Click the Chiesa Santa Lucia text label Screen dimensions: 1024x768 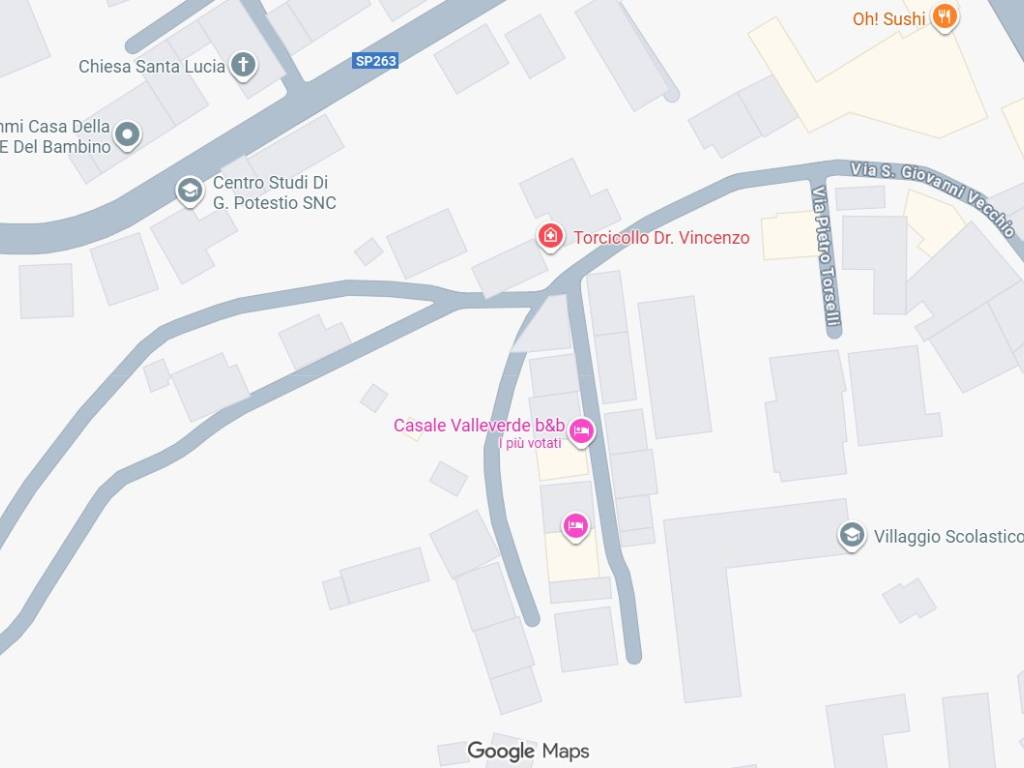point(152,66)
